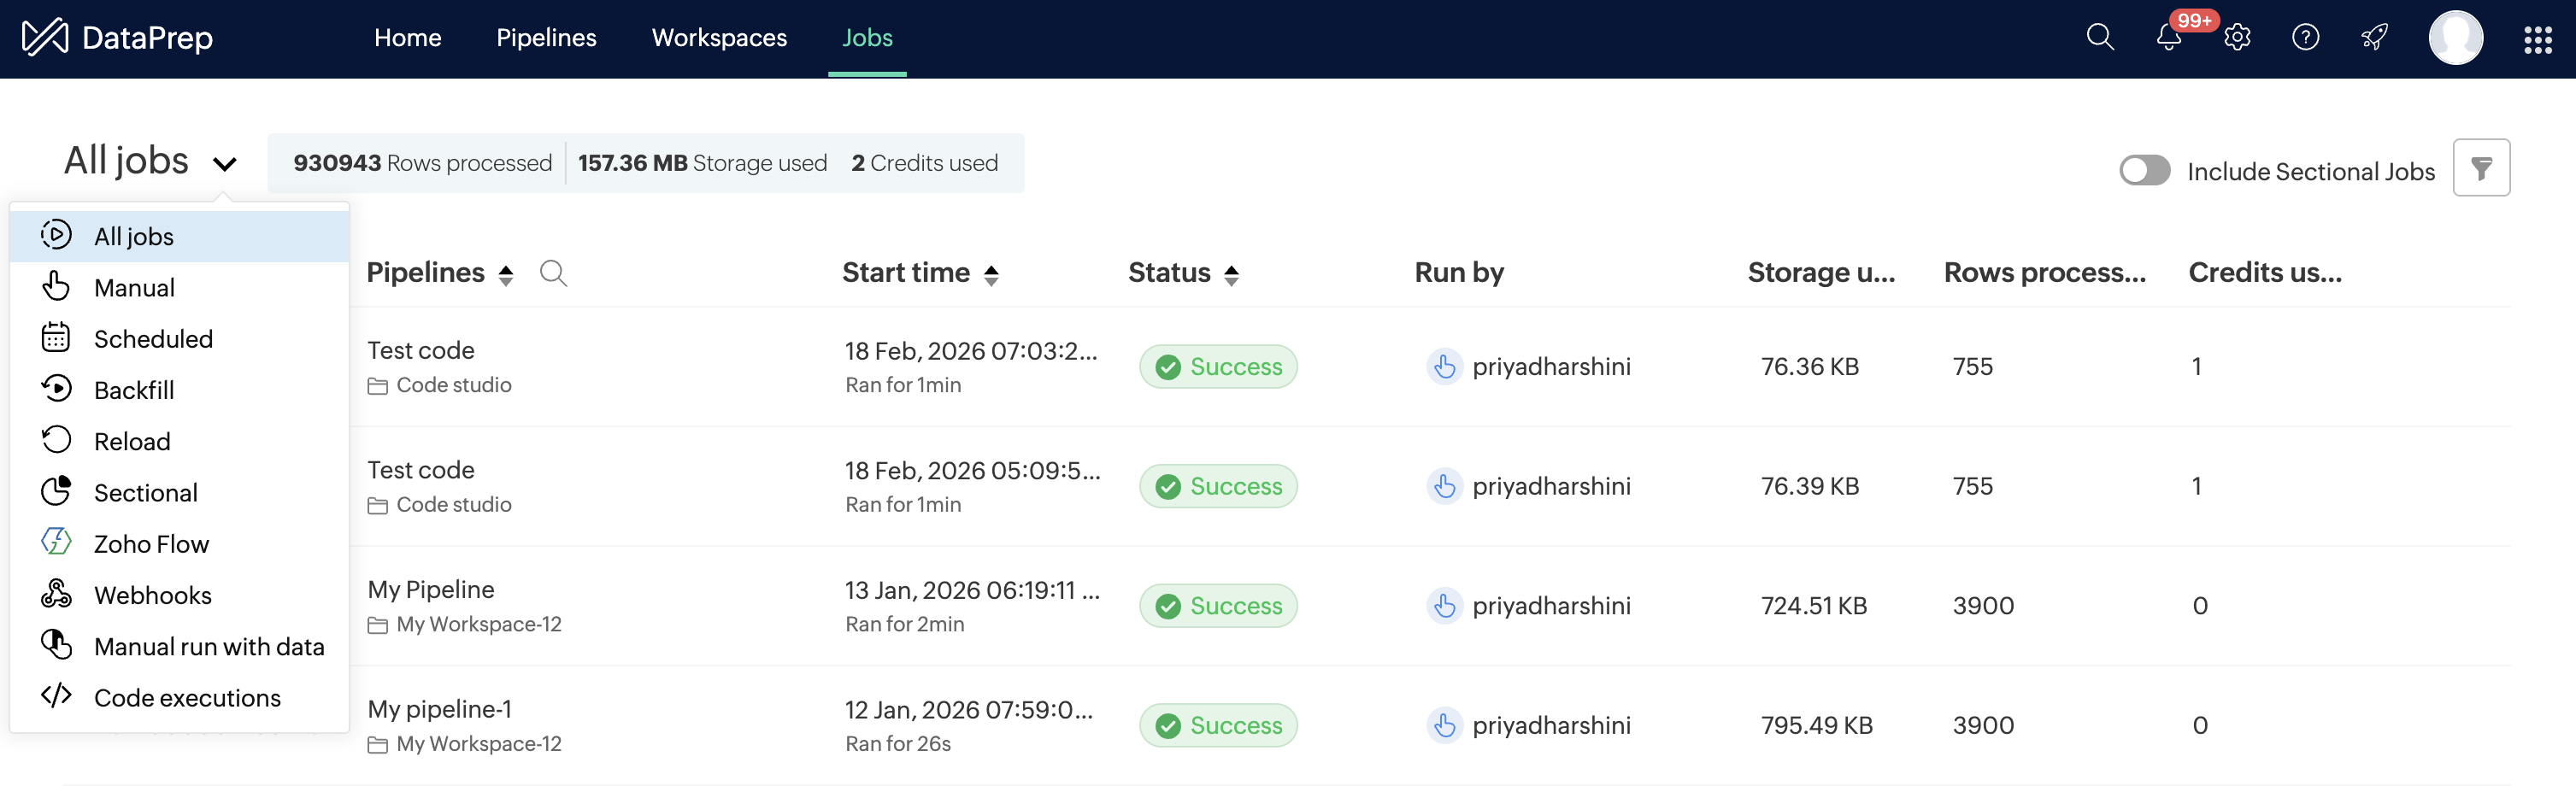Open My pipeline-1 job entry
The image size is (2576, 786).
click(439, 709)
